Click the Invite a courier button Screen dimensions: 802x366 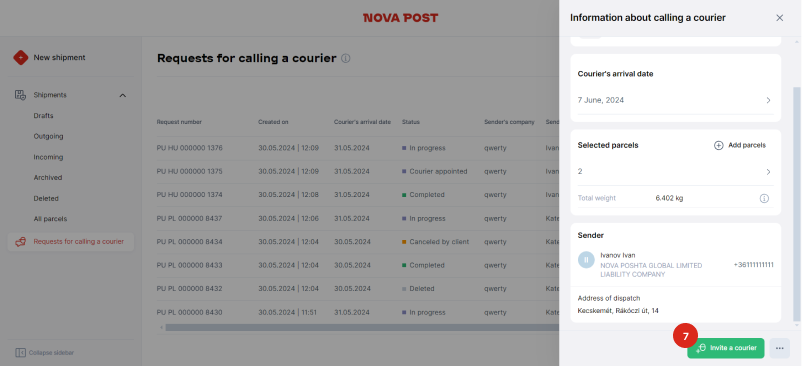coord(726,348)
